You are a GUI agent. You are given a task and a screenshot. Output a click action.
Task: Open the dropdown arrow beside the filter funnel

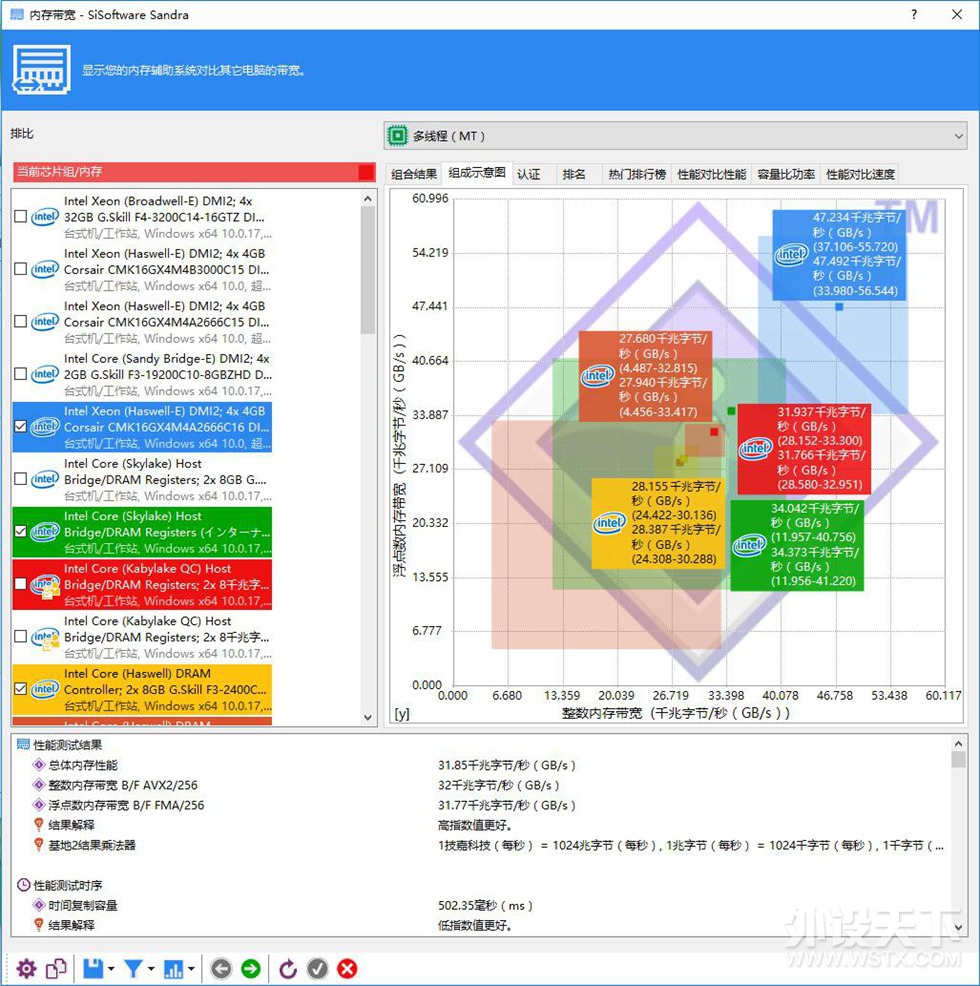click(x=152, y=969)
